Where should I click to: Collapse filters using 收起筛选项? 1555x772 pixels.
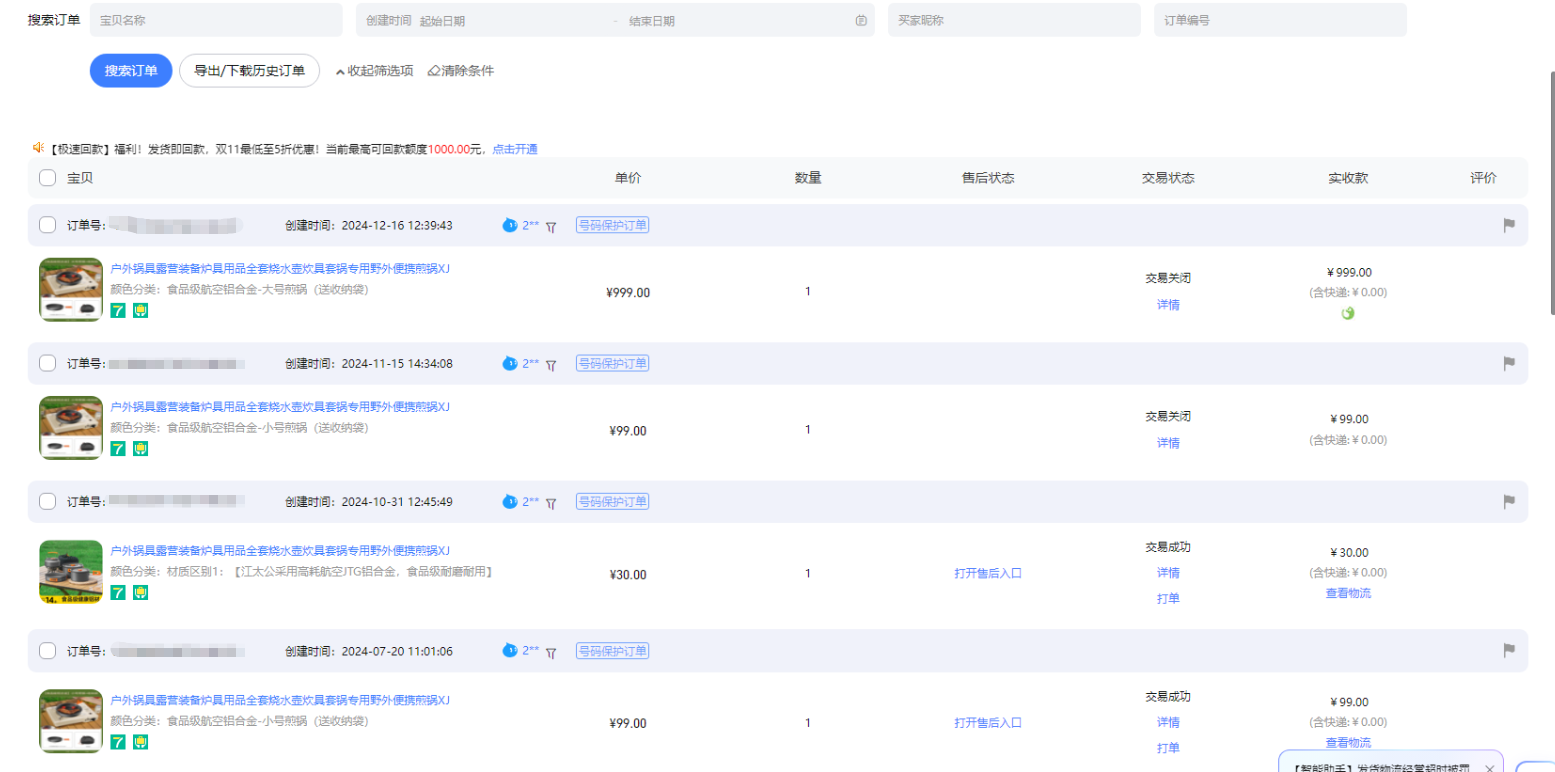[374, 71]
